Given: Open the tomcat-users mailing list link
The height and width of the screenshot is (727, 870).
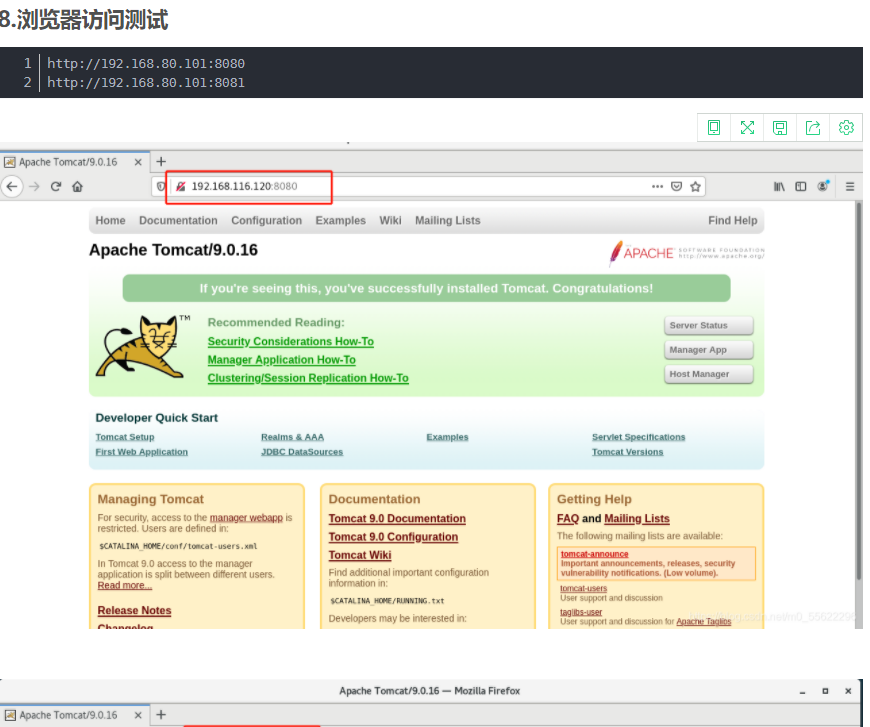Looking at the screenshot, I should click(583, 588).
